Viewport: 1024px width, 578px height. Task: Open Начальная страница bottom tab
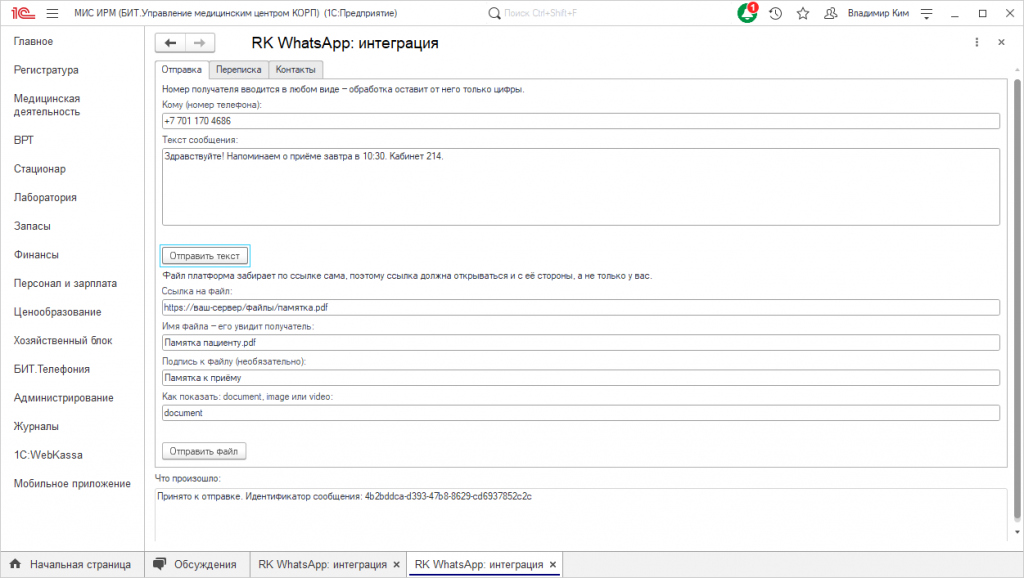72,564
